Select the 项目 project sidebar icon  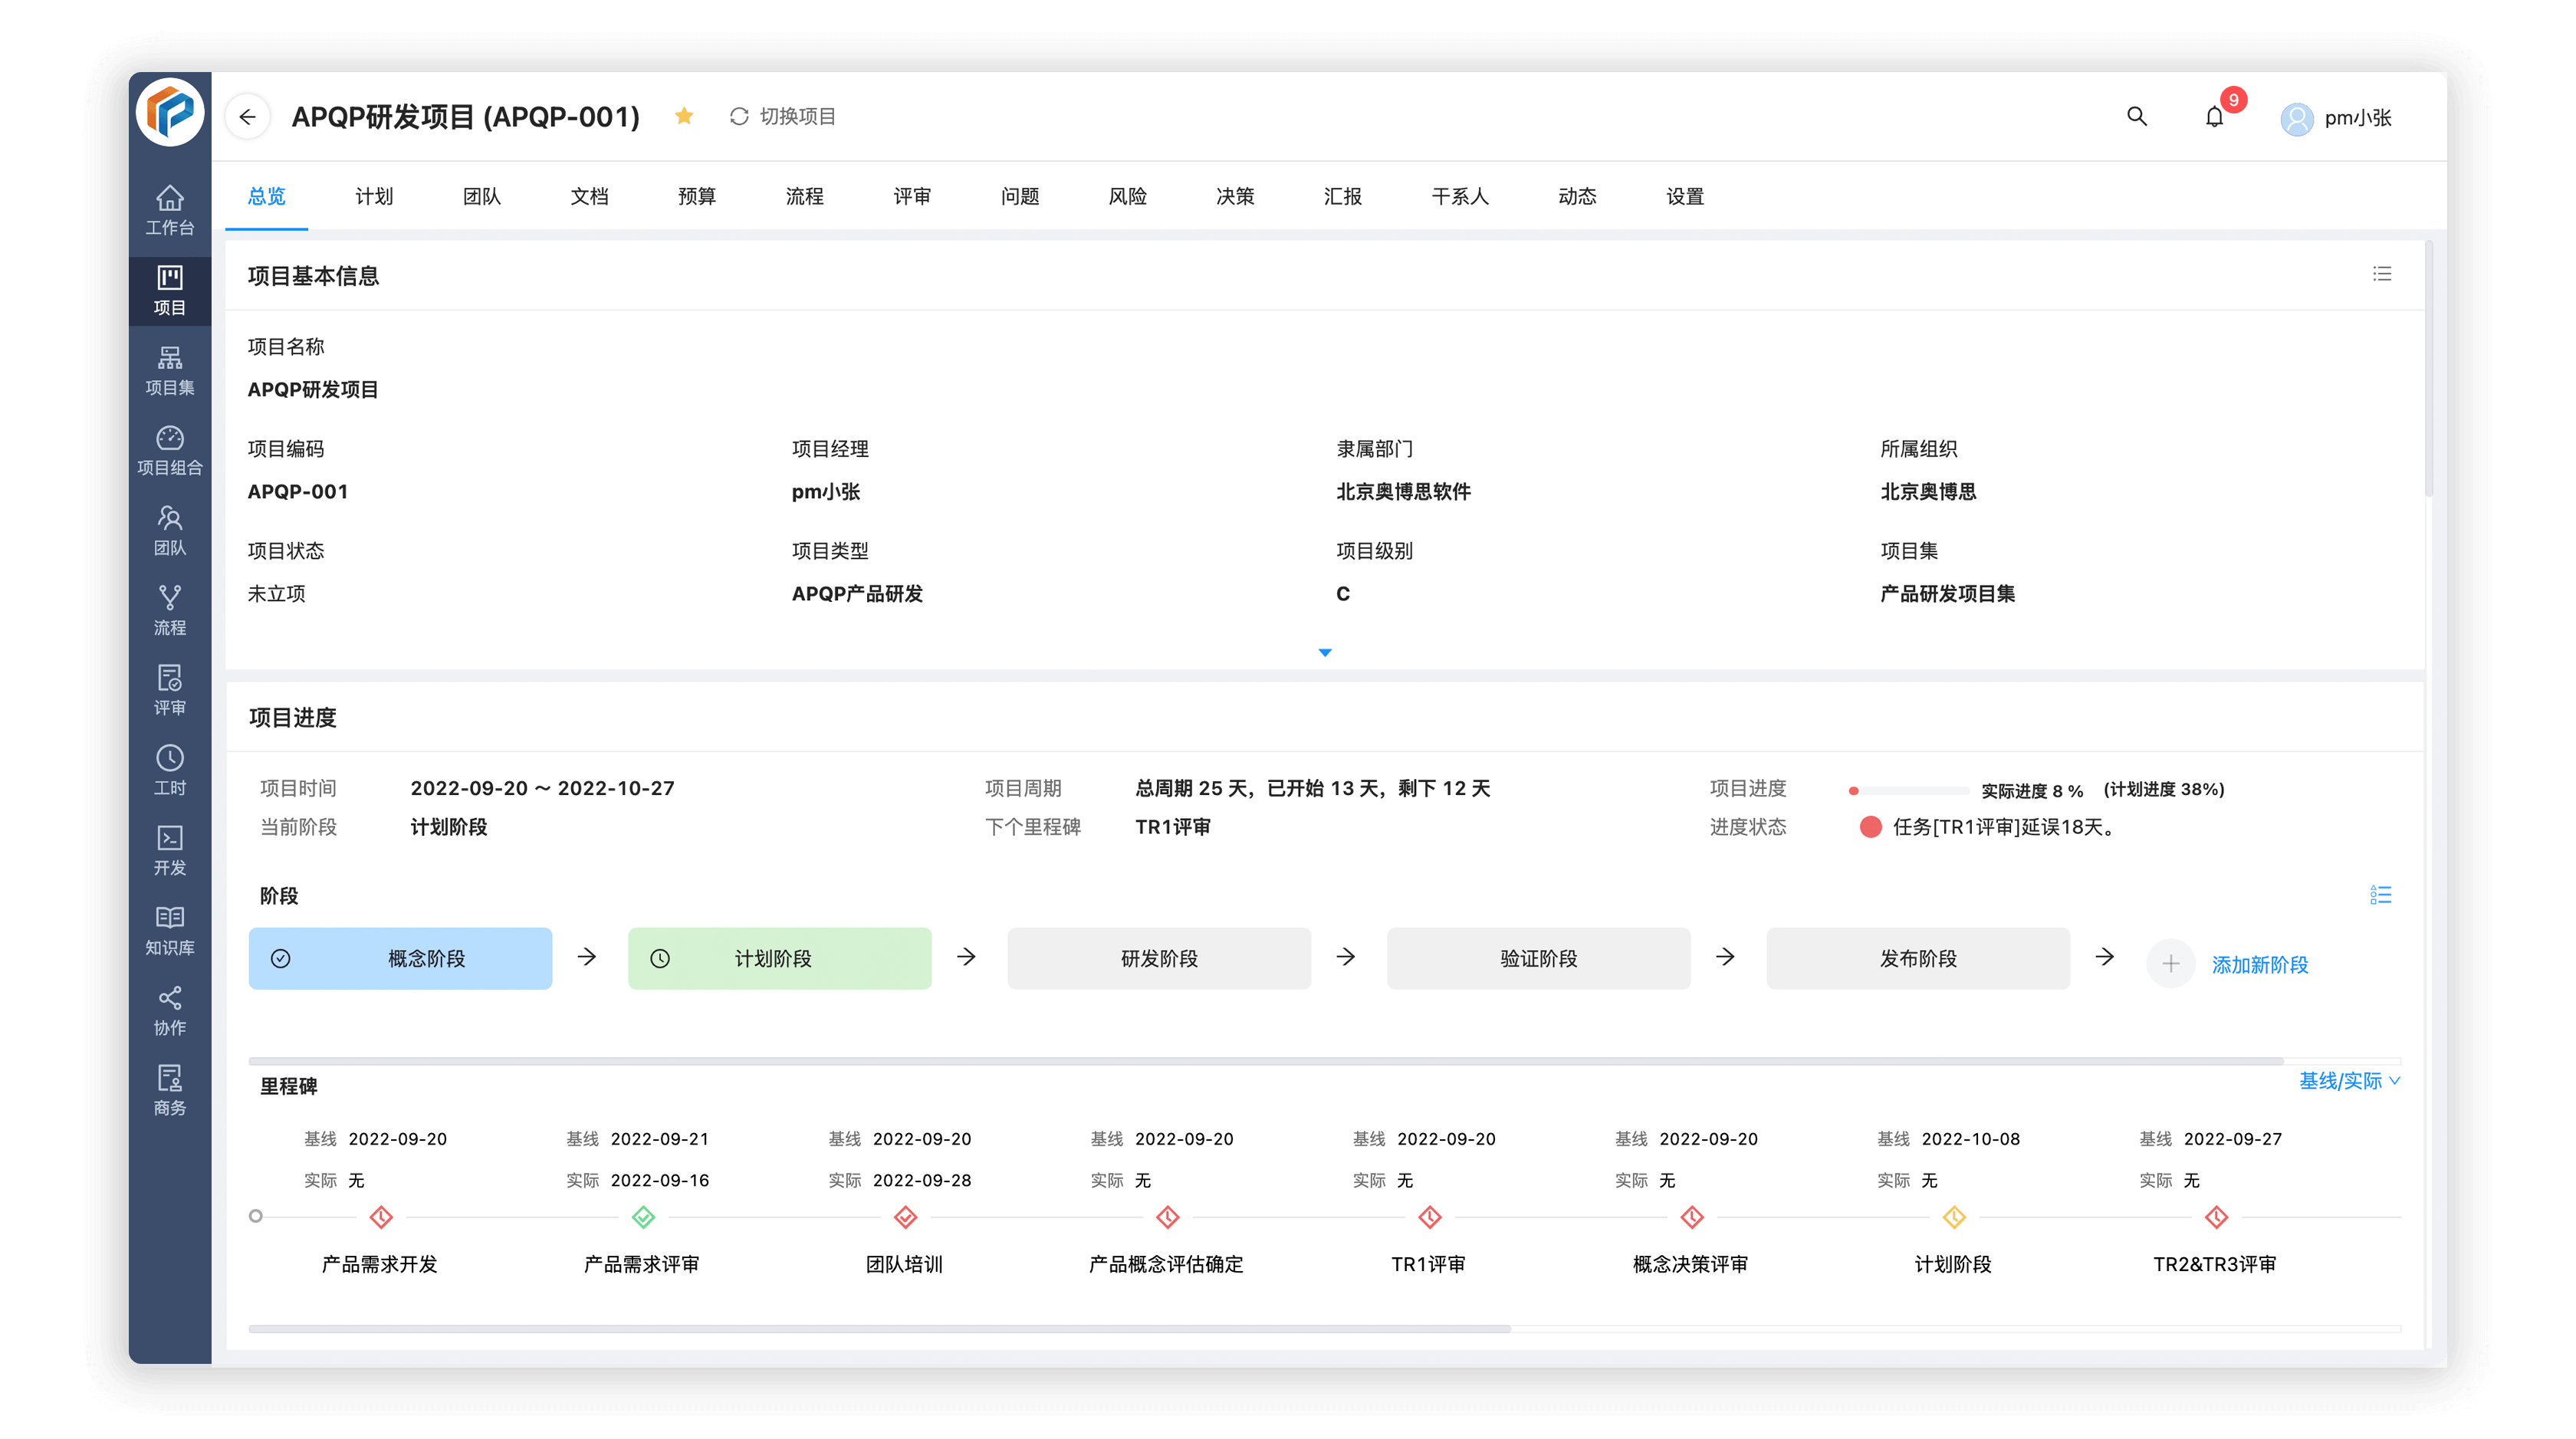pyautogui.click(x=169, y=290)
